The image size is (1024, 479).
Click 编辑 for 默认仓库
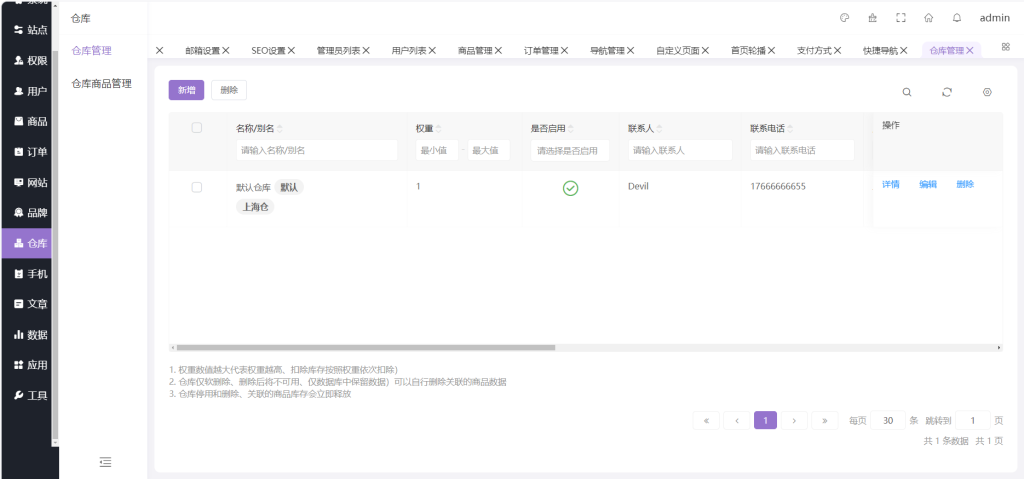coord(928,184)
